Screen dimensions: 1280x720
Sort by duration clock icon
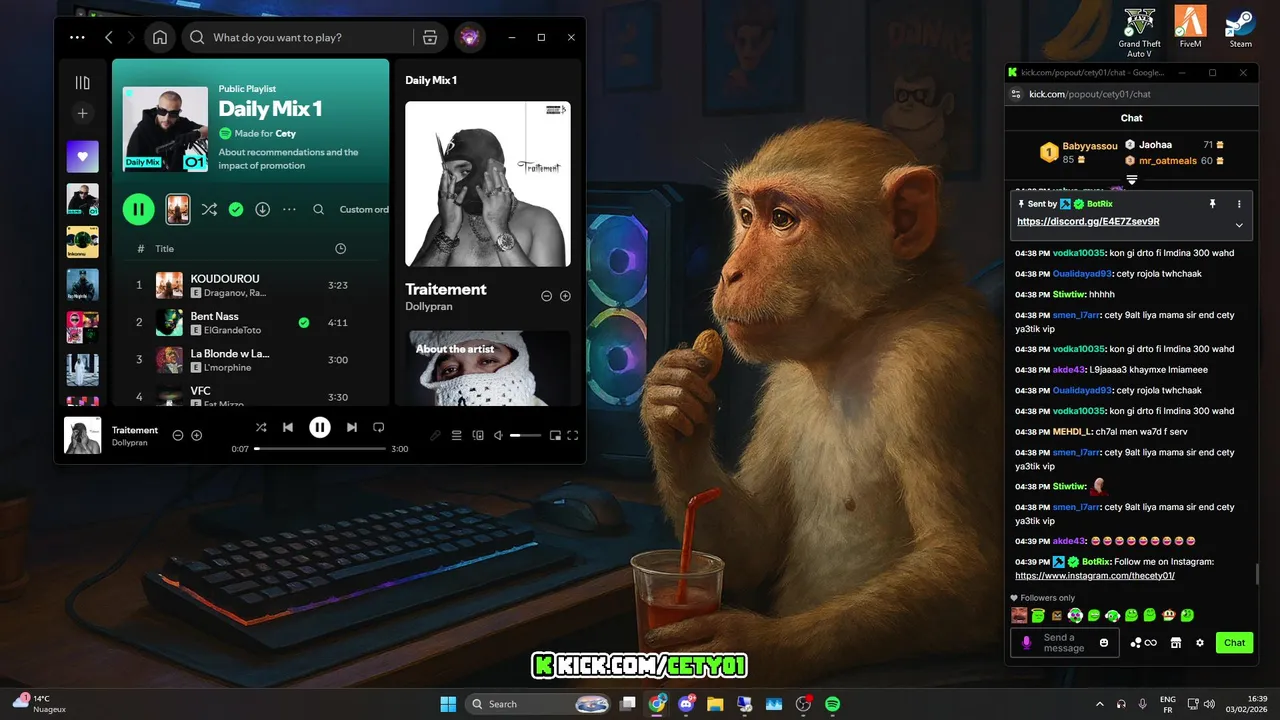tap(340, 248)
